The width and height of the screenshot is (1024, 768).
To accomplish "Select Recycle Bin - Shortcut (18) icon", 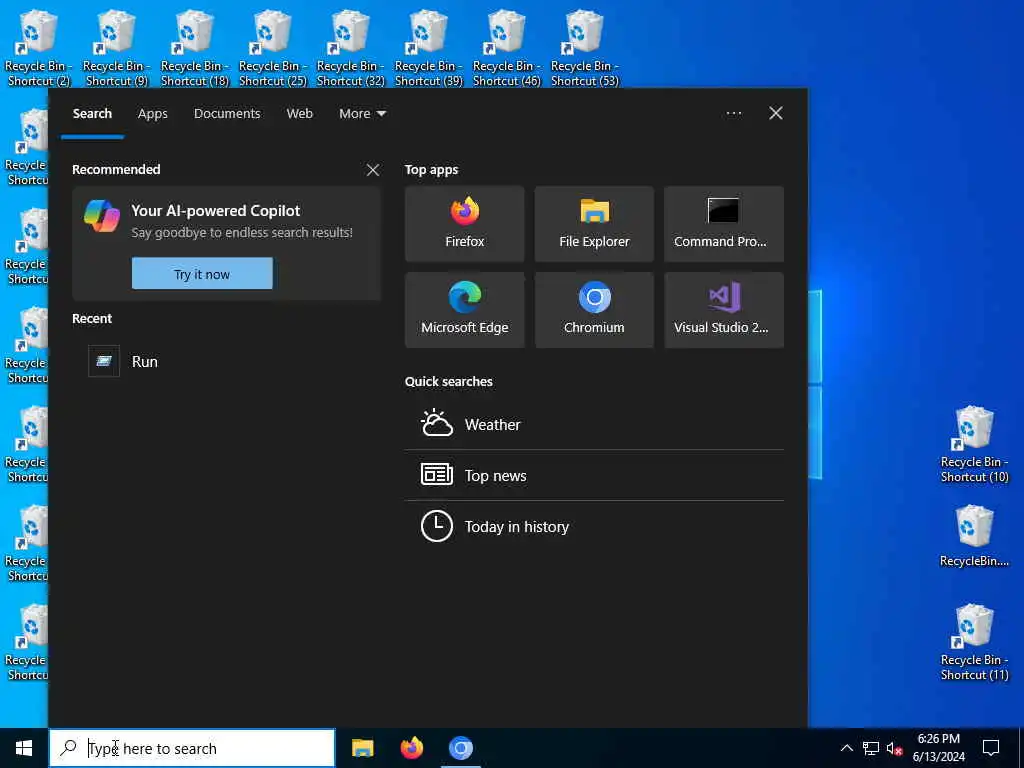I will [195, 48].
